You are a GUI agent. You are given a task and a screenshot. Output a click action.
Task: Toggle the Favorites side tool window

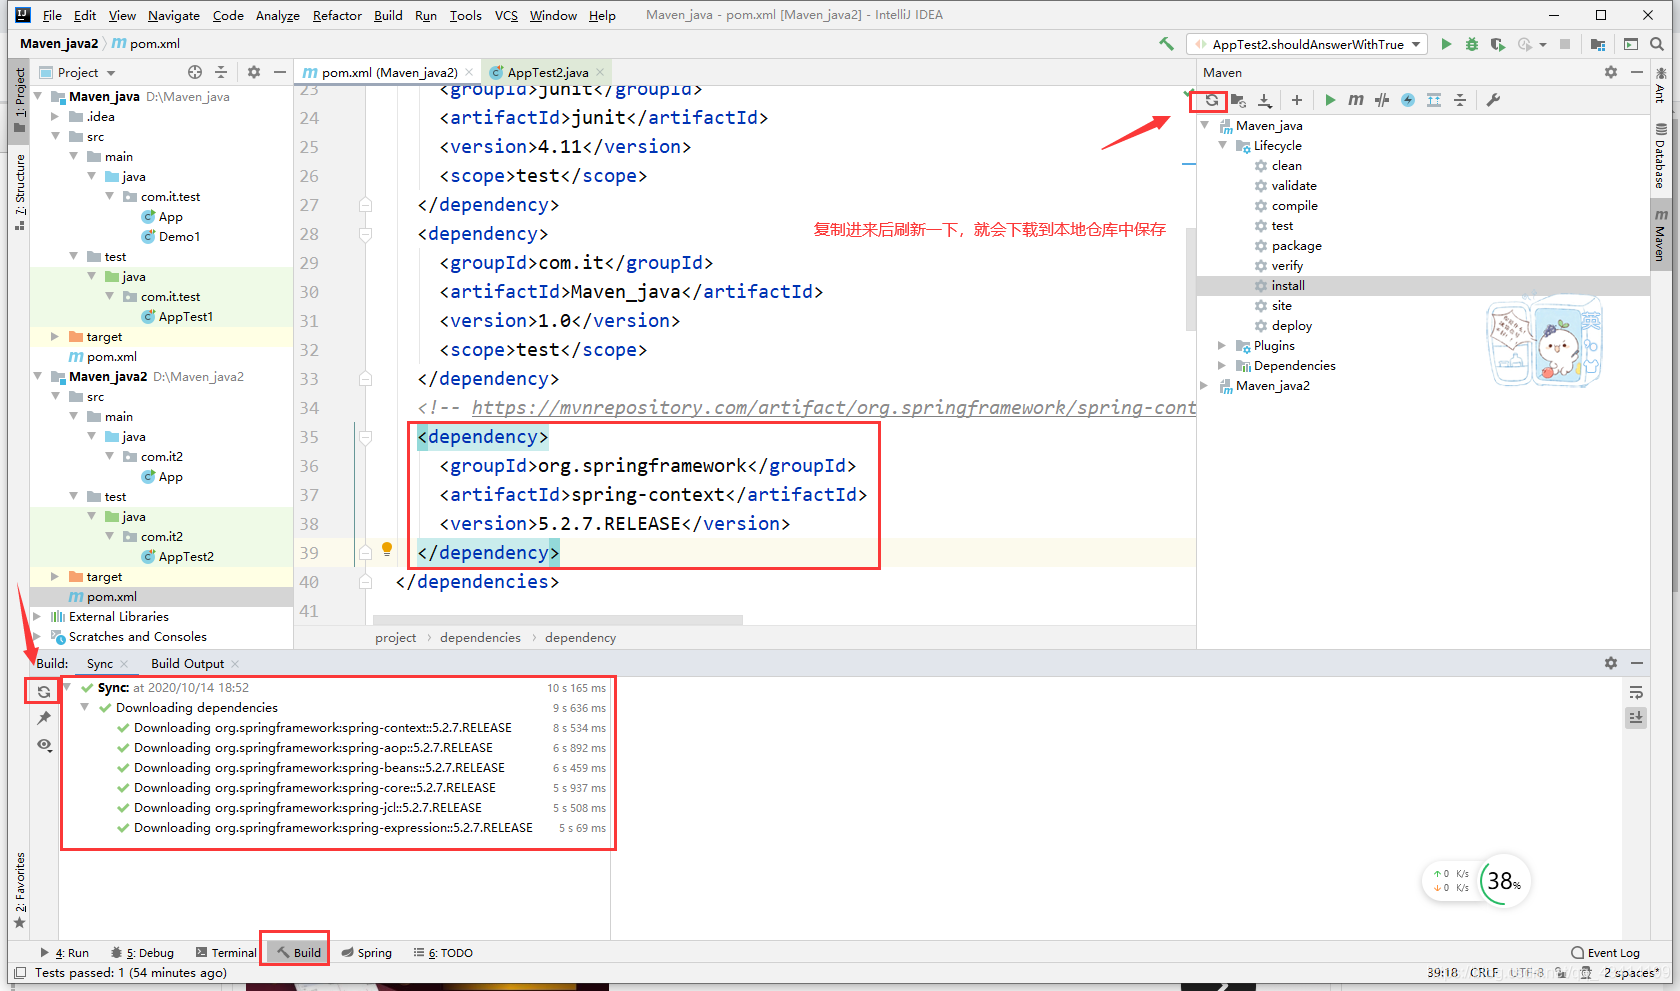(x=19, y=890)
